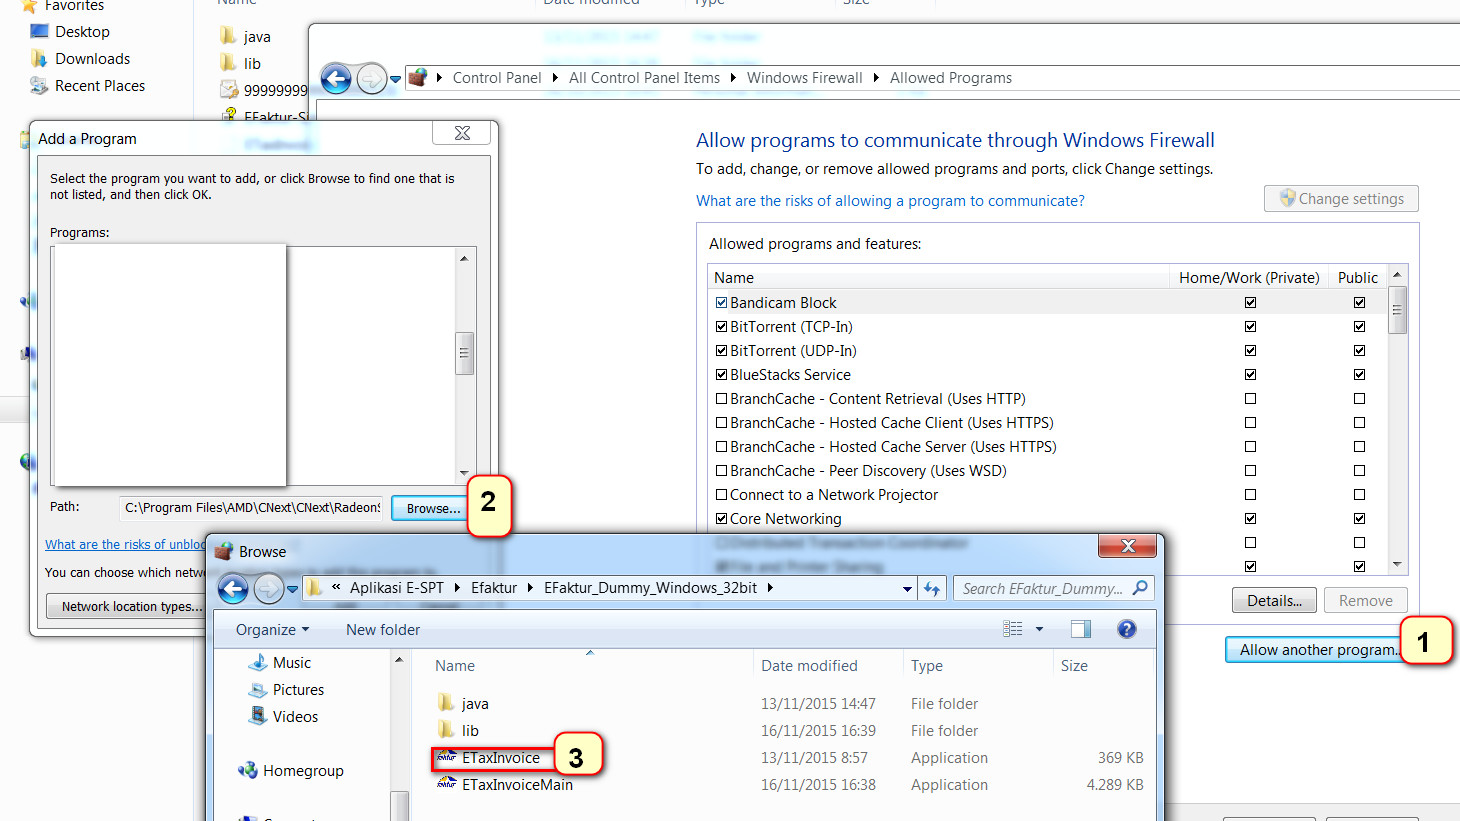Go back in the Windows Firewall window
Viewport: 1460px width, 821px height.
[x=336, y=78]
